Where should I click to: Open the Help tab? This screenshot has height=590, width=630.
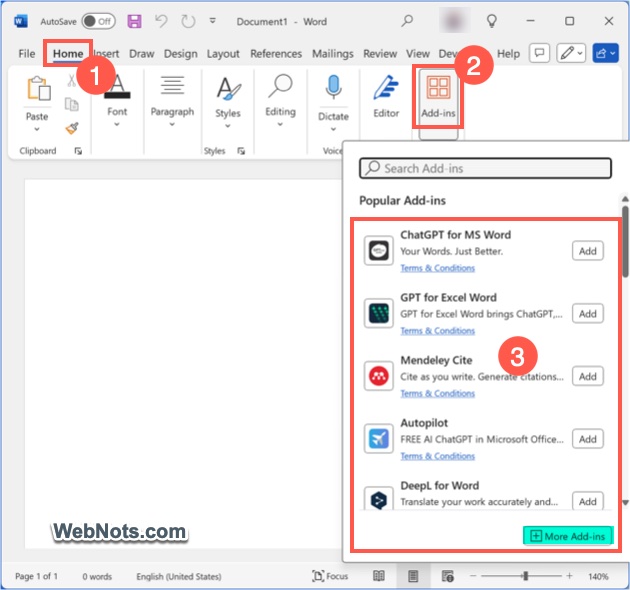[x=508, y=53]
